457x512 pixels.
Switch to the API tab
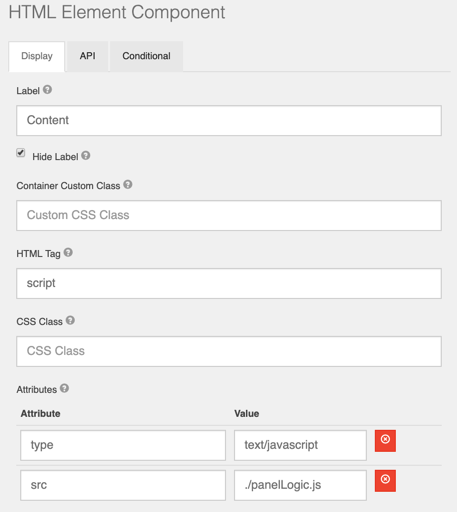click(x=87, y=56)
